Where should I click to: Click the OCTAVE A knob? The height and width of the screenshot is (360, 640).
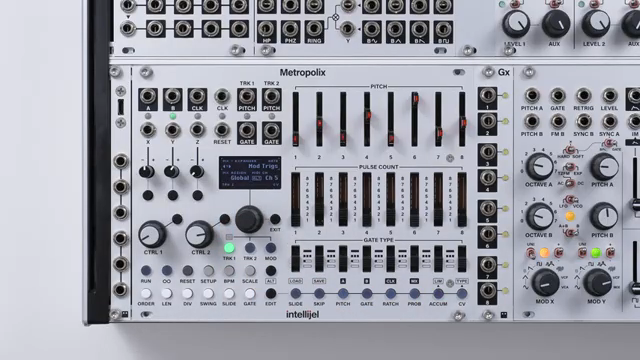pyautogui.click(x=539, y=167)
